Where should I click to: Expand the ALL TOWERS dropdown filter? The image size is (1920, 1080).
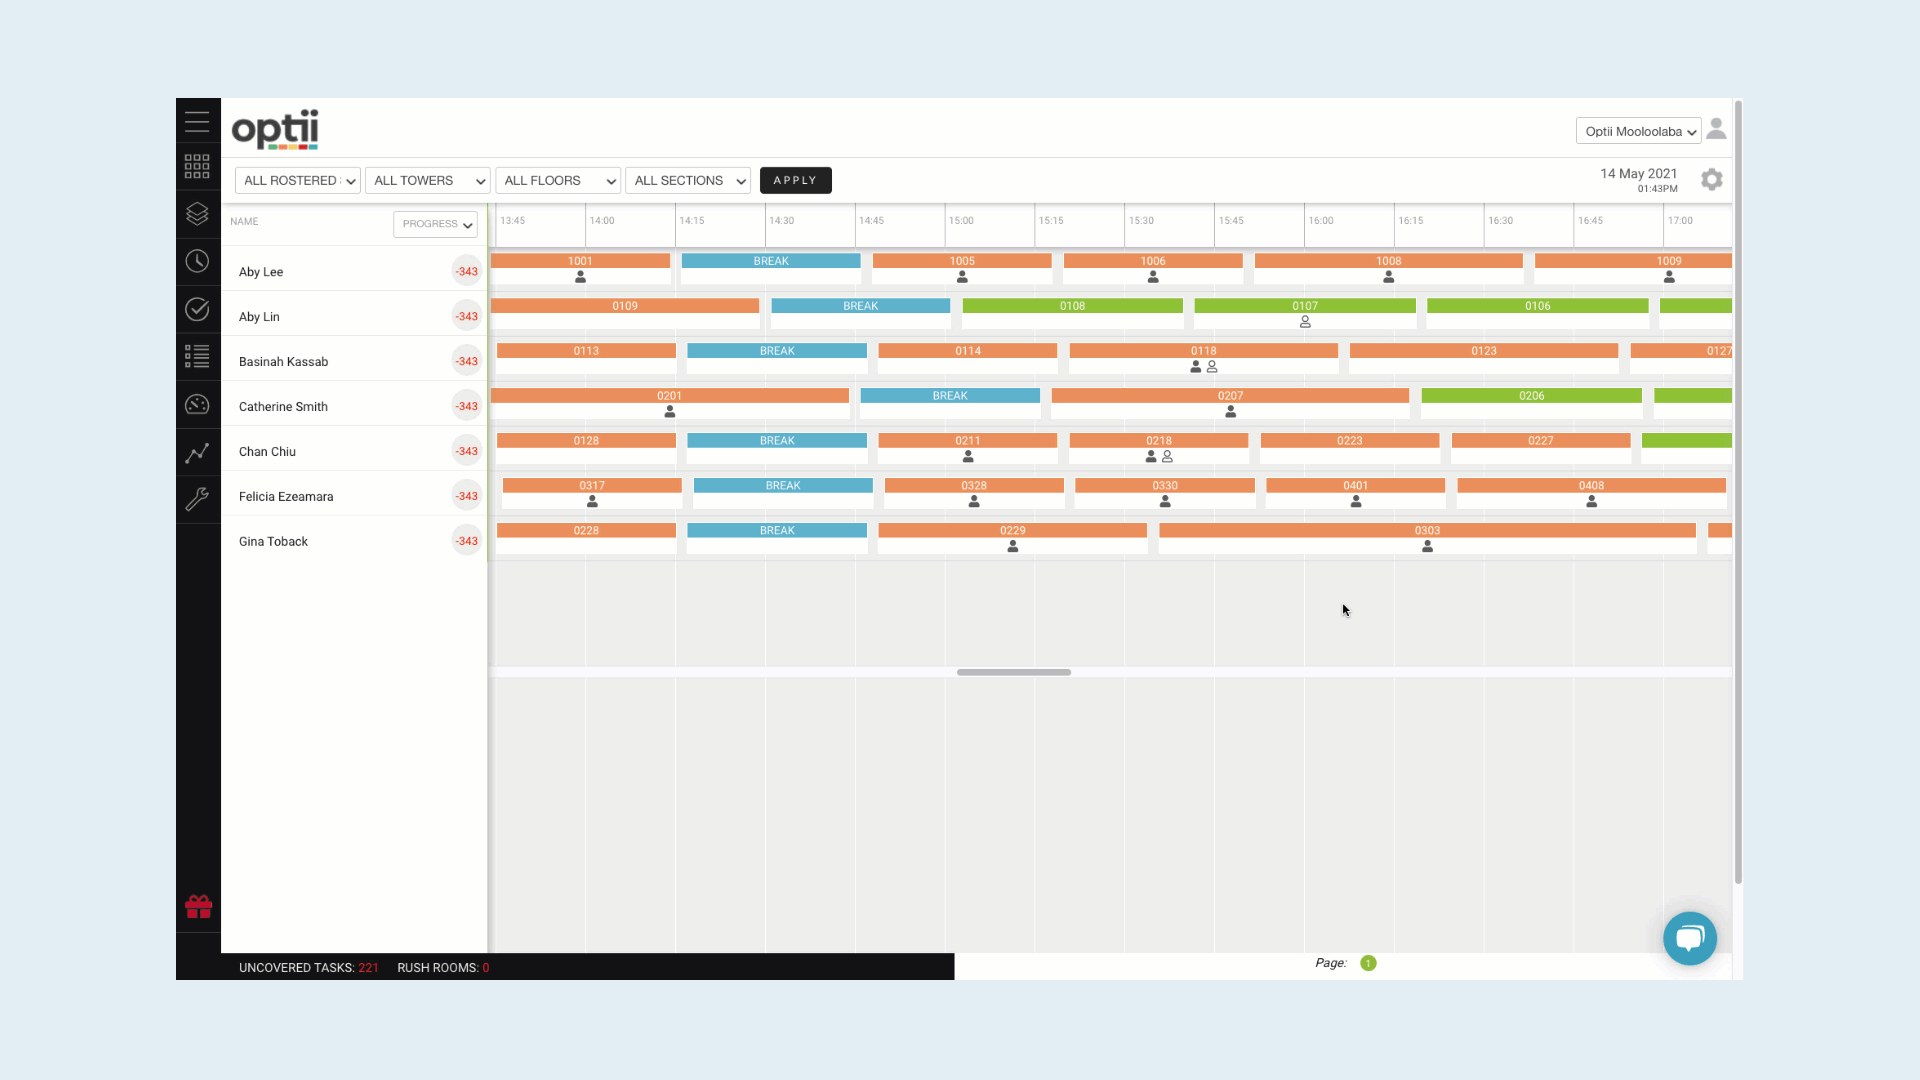coord(426,179)
